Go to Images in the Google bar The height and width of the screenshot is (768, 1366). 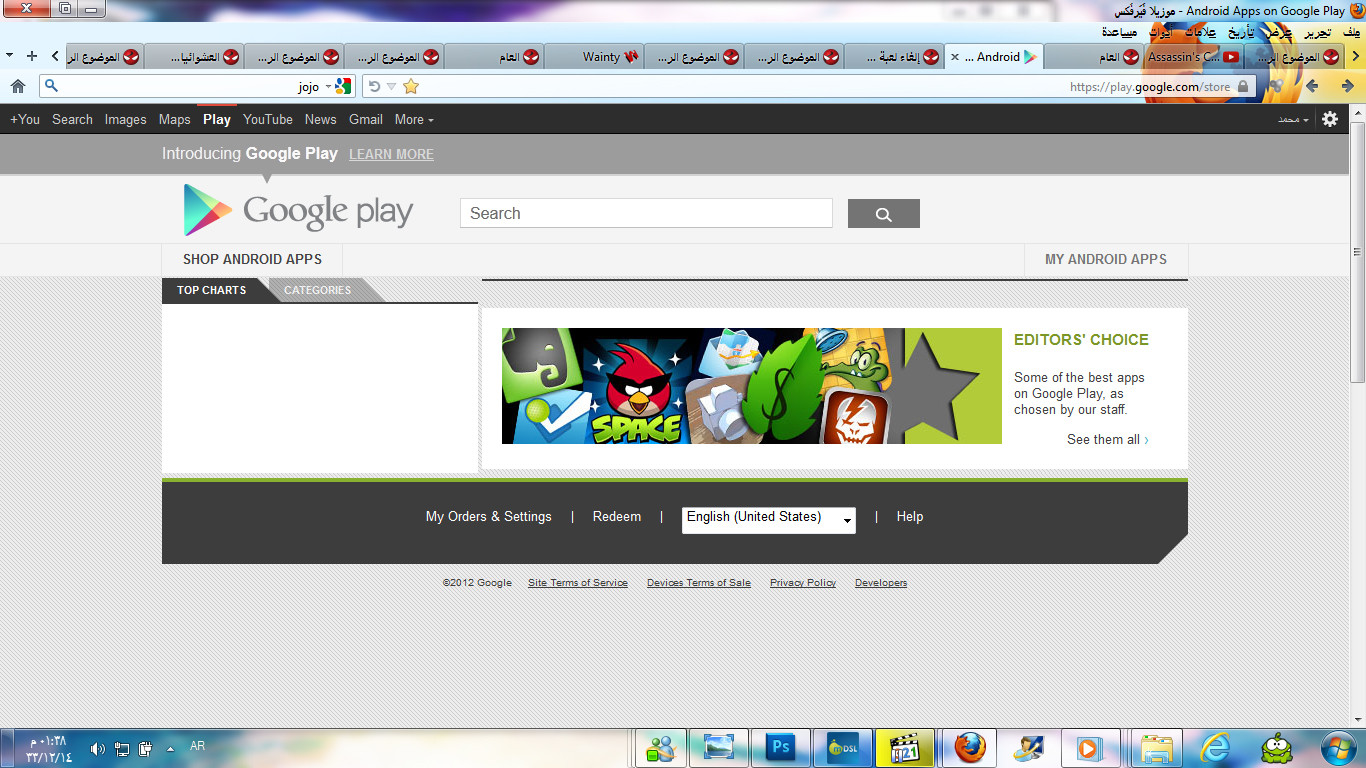pyautogui.click(x=126, y=119)
